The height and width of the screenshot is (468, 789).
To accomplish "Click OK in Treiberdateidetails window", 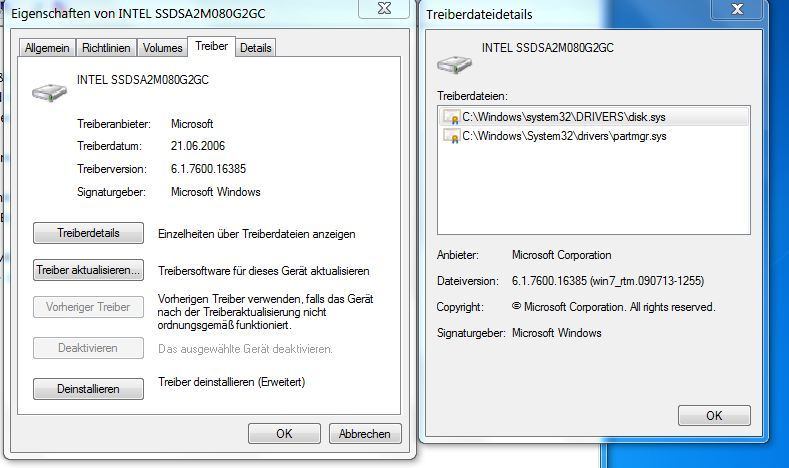I will [714, 416].
